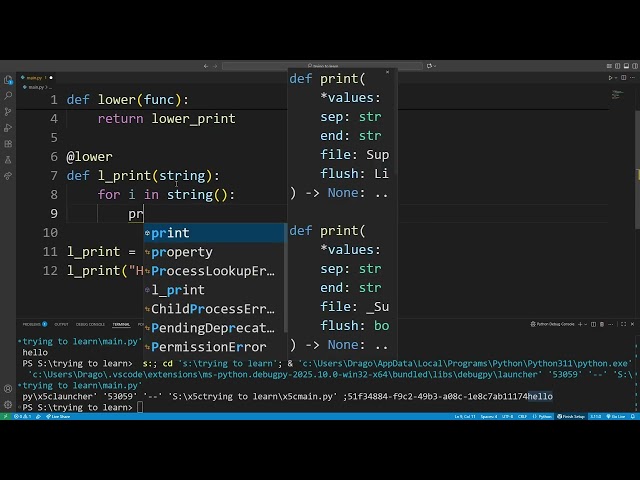Choose the PermissionError suggestion

(214, 347)
